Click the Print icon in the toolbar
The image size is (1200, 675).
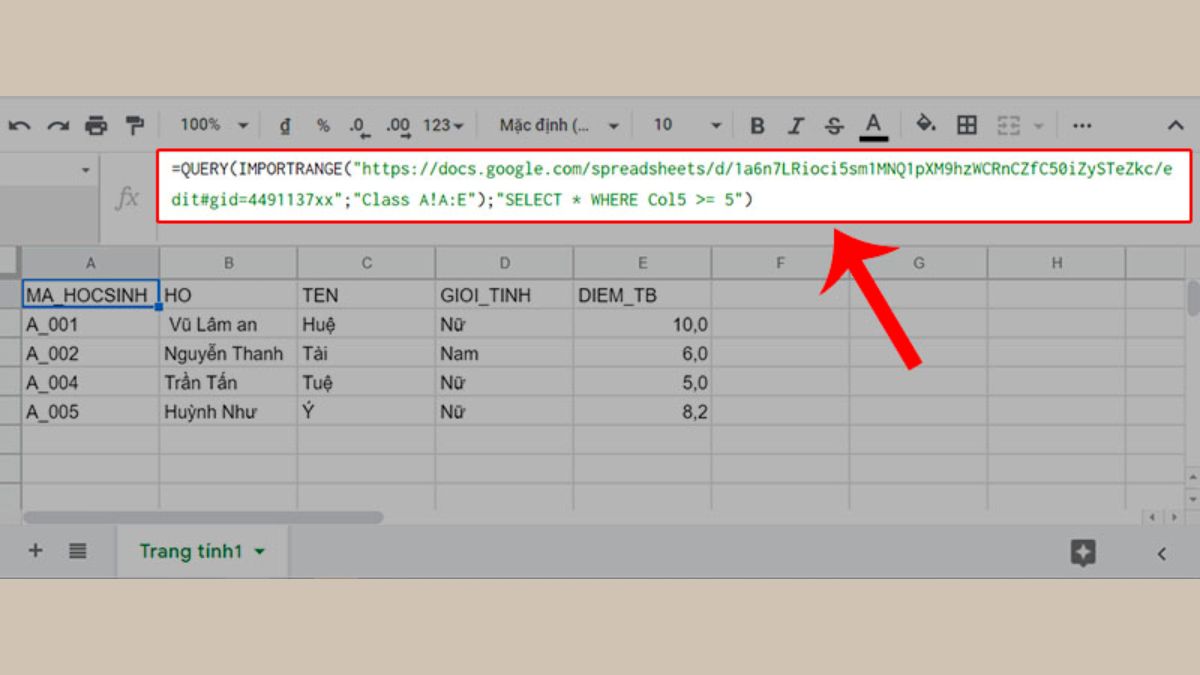point(97,124)
